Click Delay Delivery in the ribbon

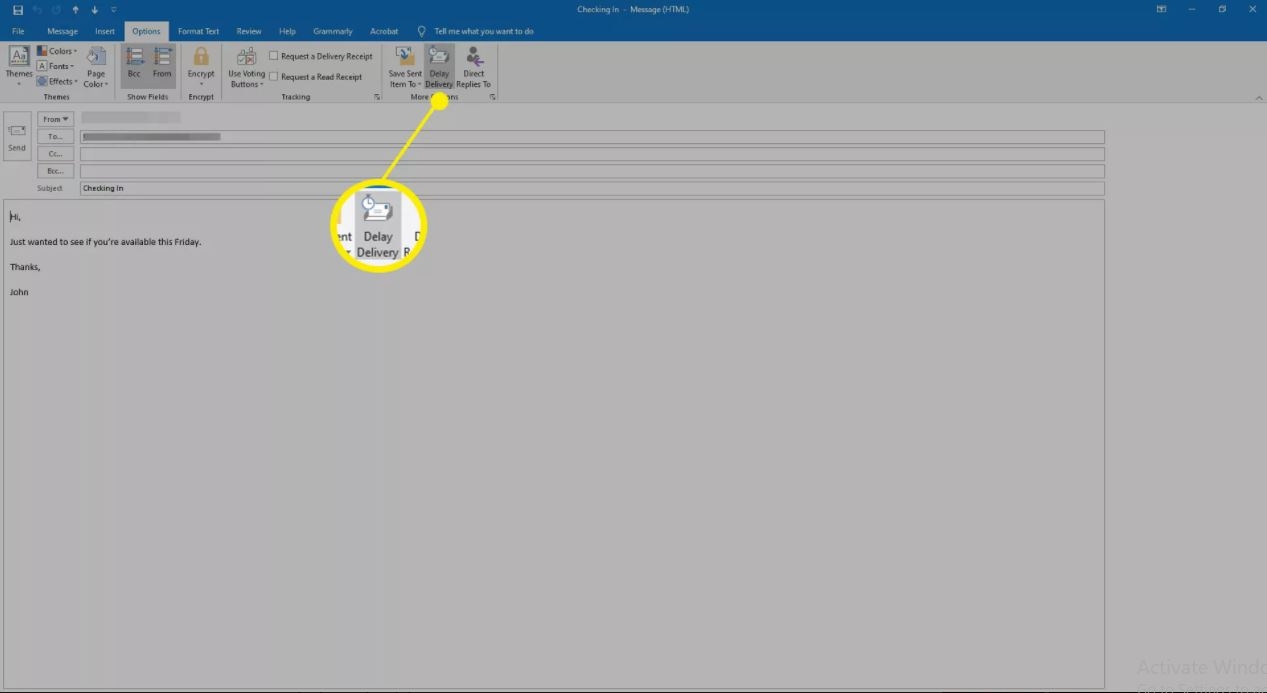pos(439,67)
